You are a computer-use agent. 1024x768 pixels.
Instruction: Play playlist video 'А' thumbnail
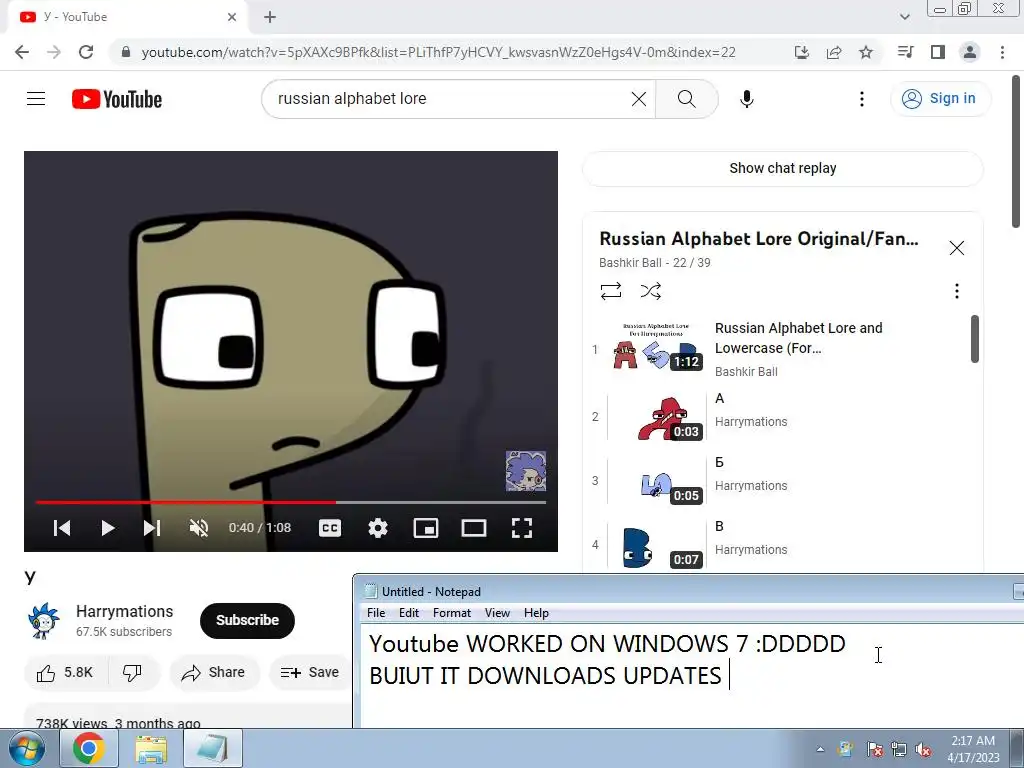pyautogui.click(x=657, y=417)
